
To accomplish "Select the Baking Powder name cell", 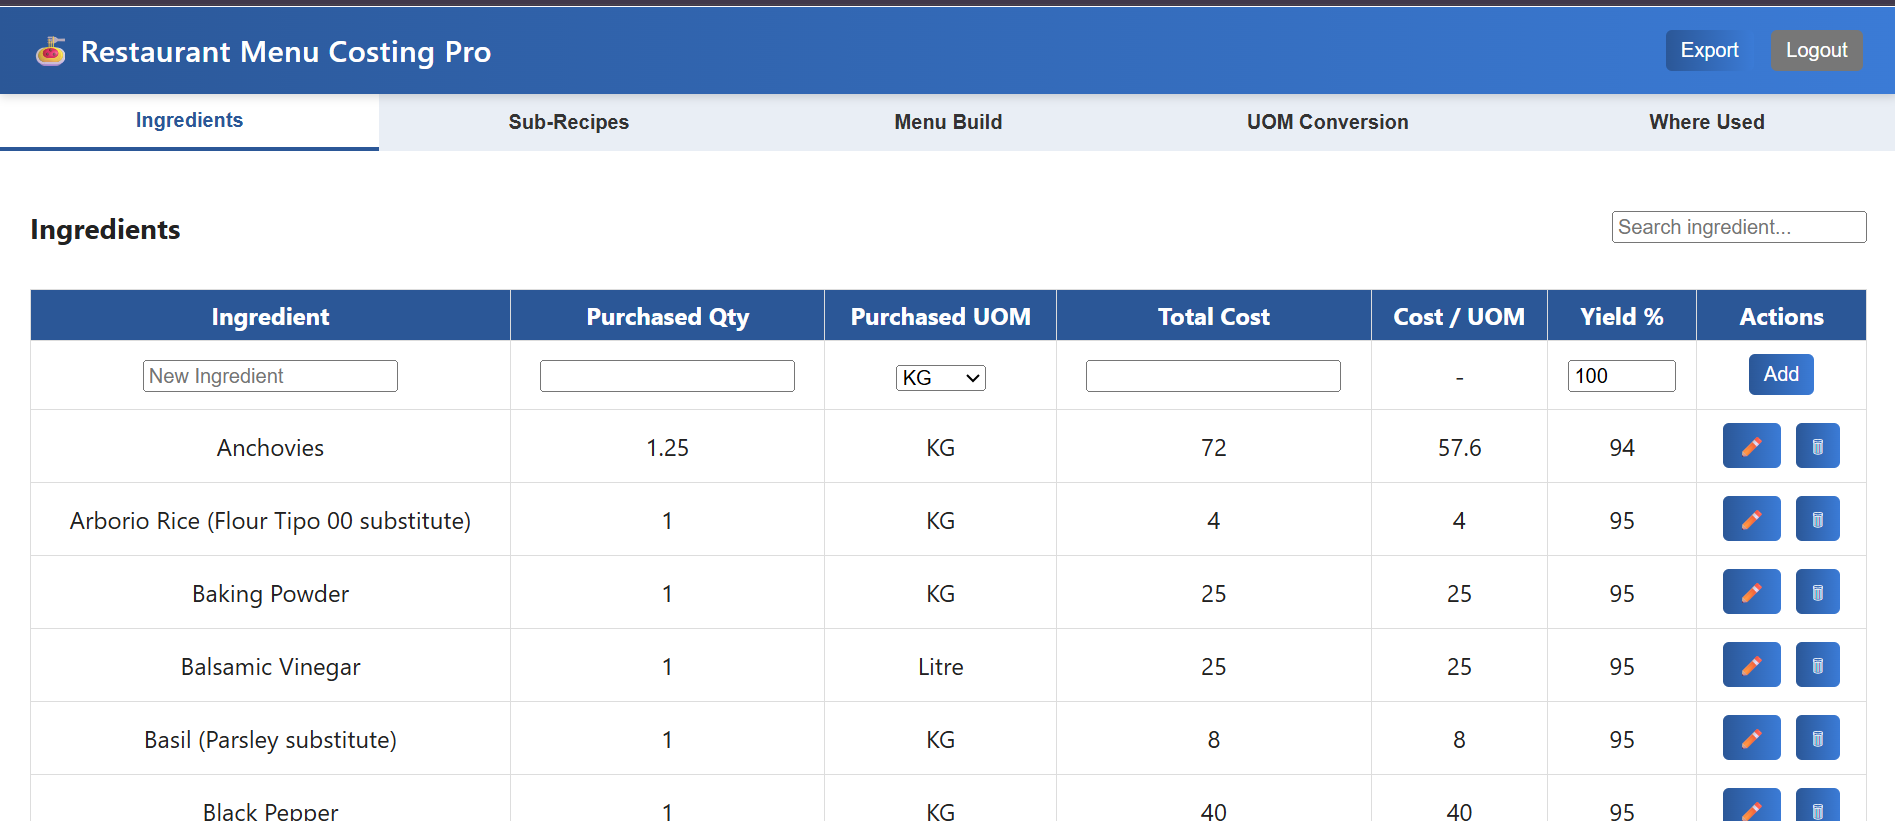I will [x=270, y=593].
